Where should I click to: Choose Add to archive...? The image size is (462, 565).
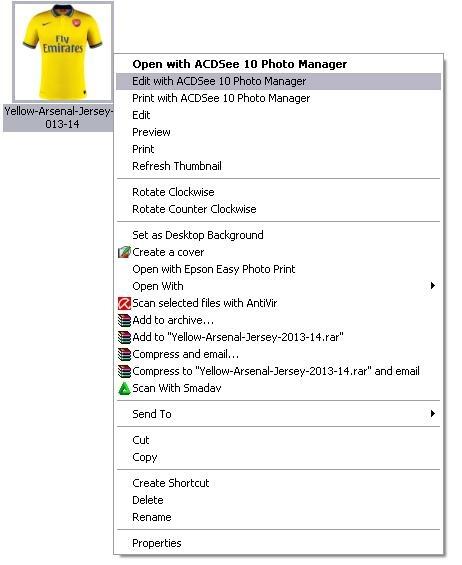(x=278, y=320)
